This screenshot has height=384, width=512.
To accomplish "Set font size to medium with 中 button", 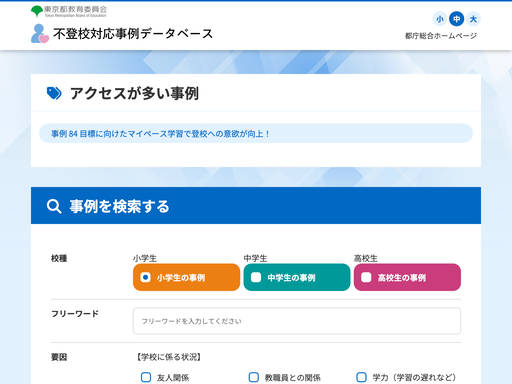I will click(x=456, y=19).
